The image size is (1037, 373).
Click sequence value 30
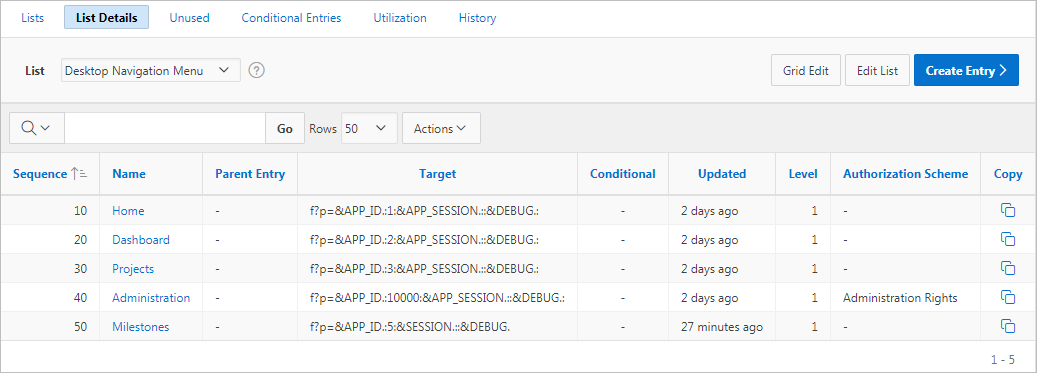tap(81, 269)
